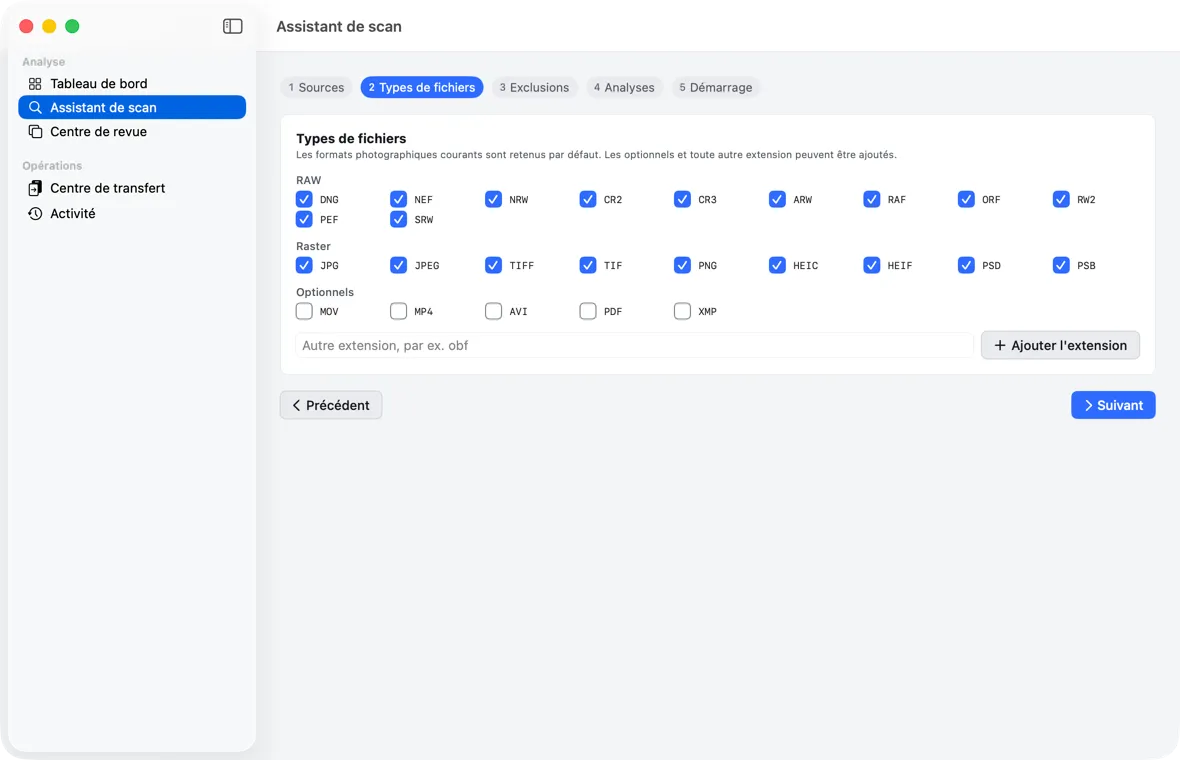Go to step 1 Sources

point(317,87)
